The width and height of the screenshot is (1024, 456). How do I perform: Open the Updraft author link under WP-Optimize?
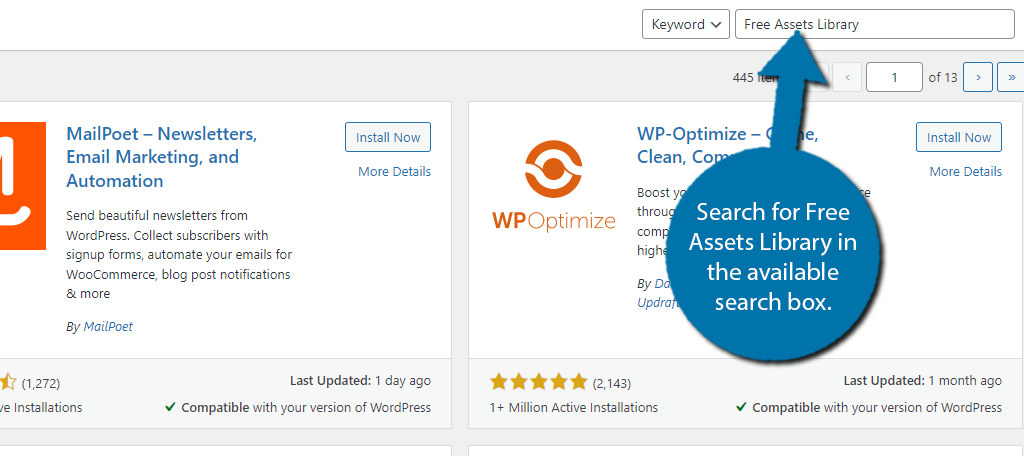point(658,303)
